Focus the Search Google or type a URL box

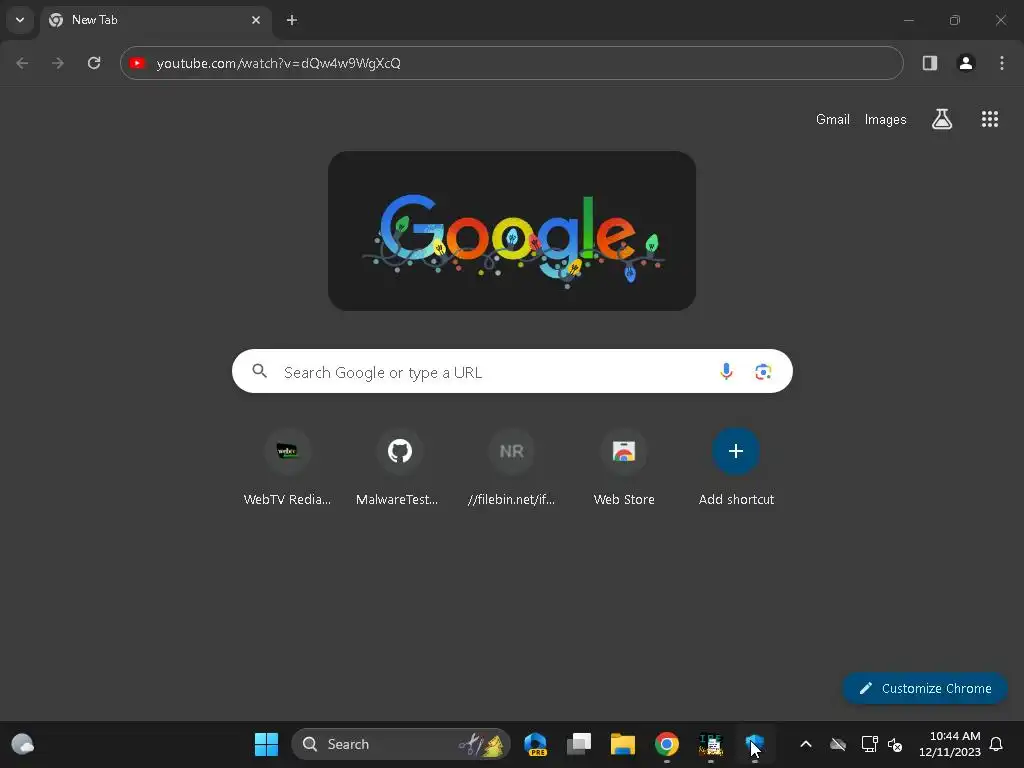(512, 372)
